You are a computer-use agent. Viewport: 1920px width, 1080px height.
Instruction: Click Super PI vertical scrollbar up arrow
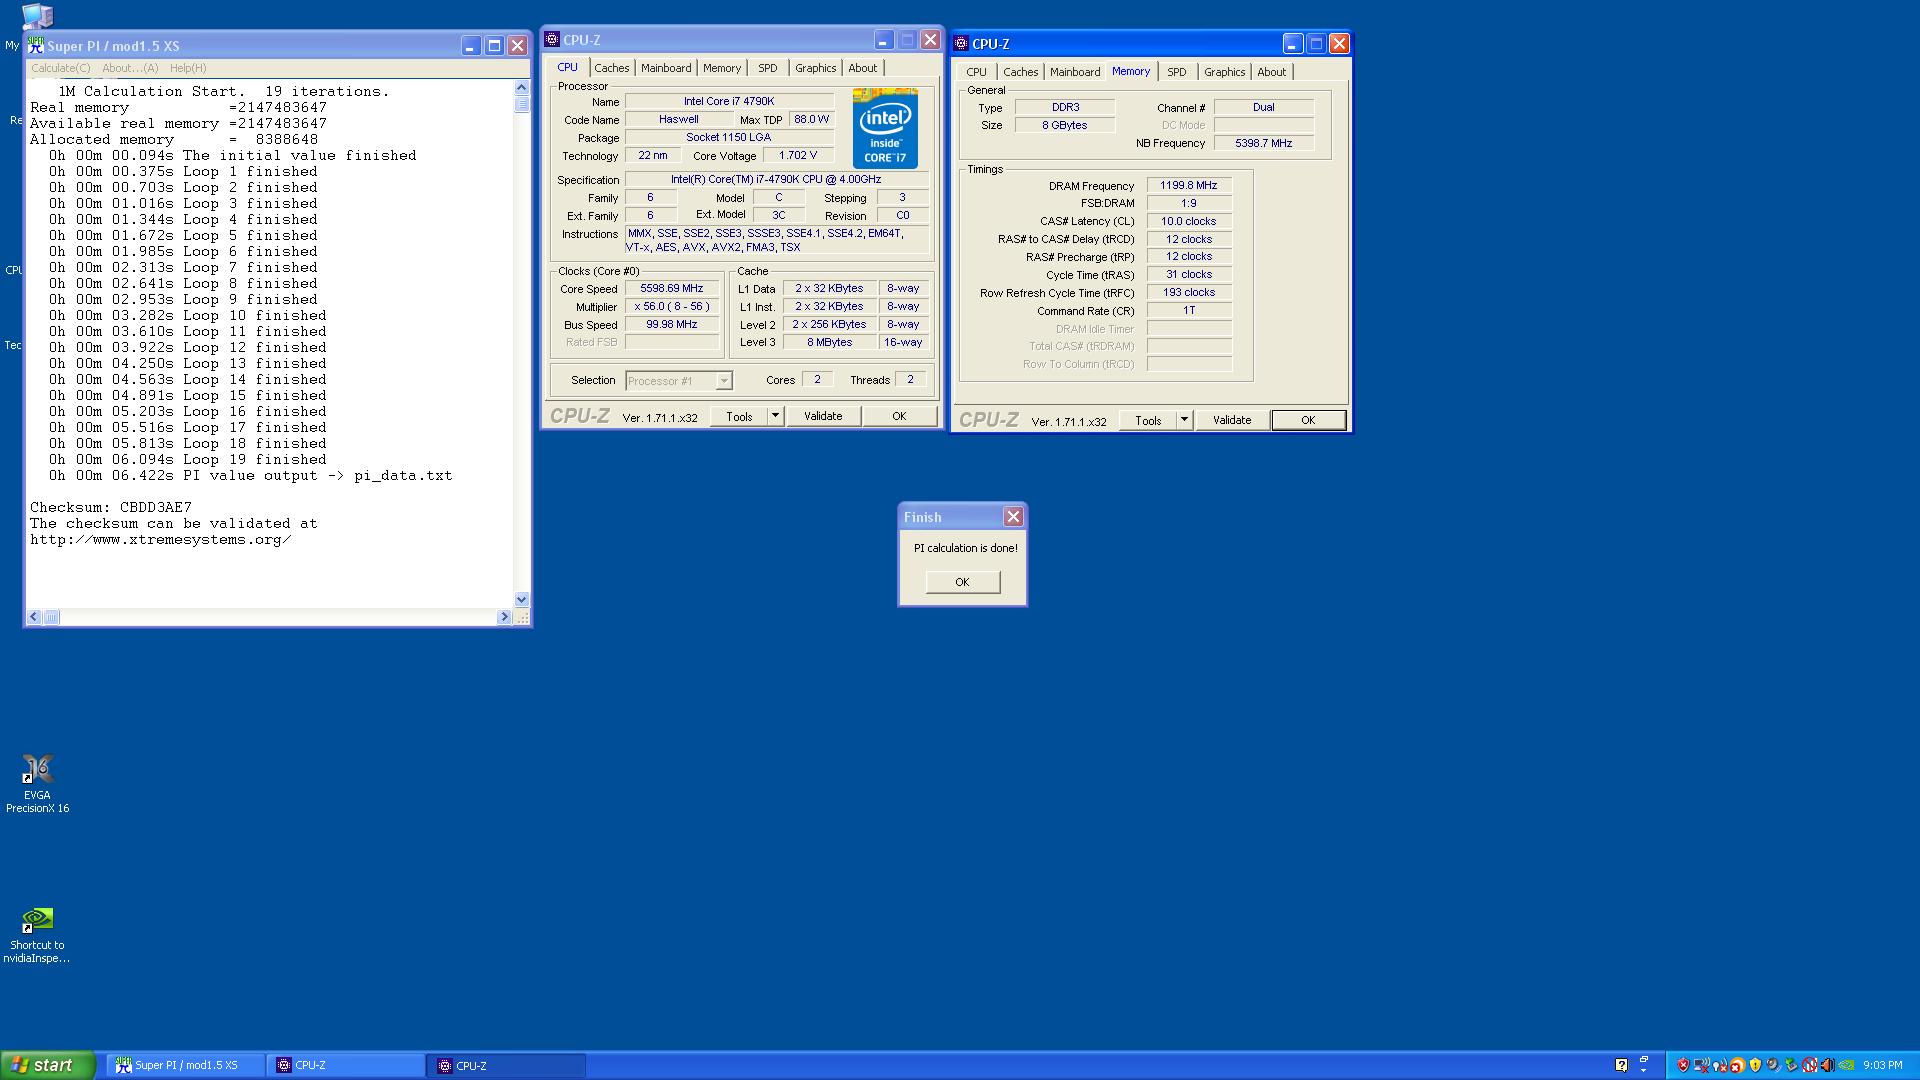tap(521, 88)
